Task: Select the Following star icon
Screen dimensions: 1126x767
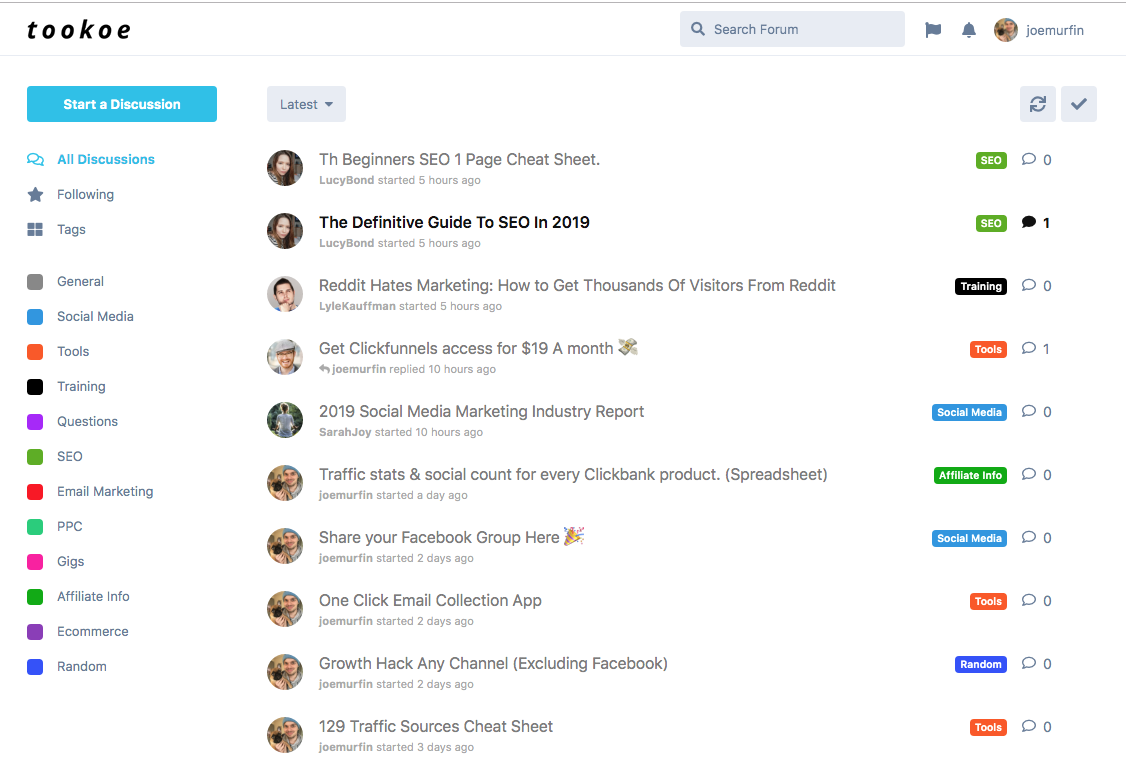Action: click(35, 194)
